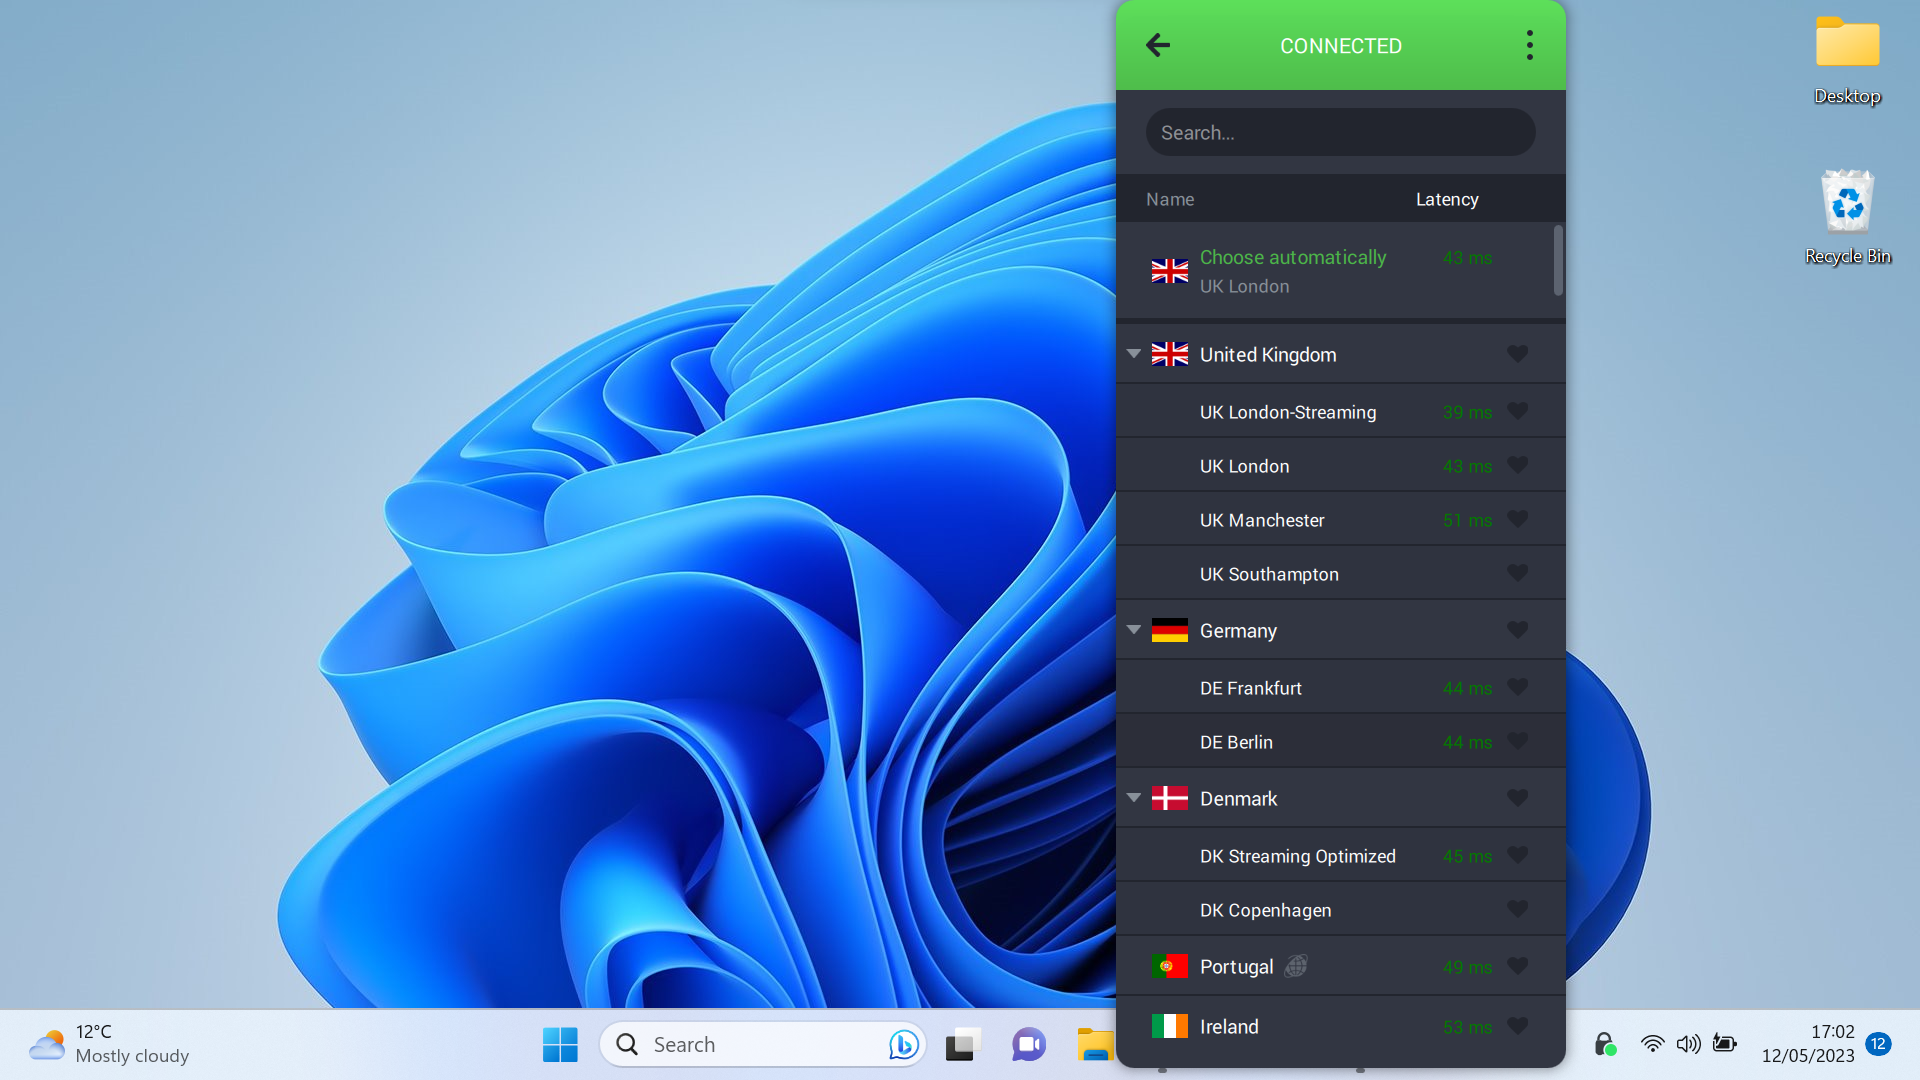1920x1080 pixels.
Task: Select the Ireland location
Action: point(1340,1027)
